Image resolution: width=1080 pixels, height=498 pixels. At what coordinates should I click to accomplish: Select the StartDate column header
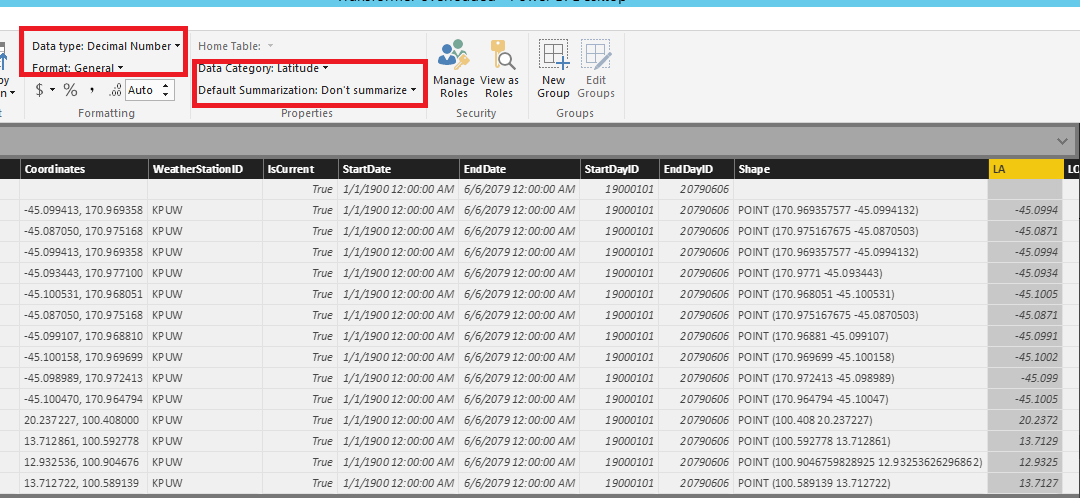tap(399, 169)
